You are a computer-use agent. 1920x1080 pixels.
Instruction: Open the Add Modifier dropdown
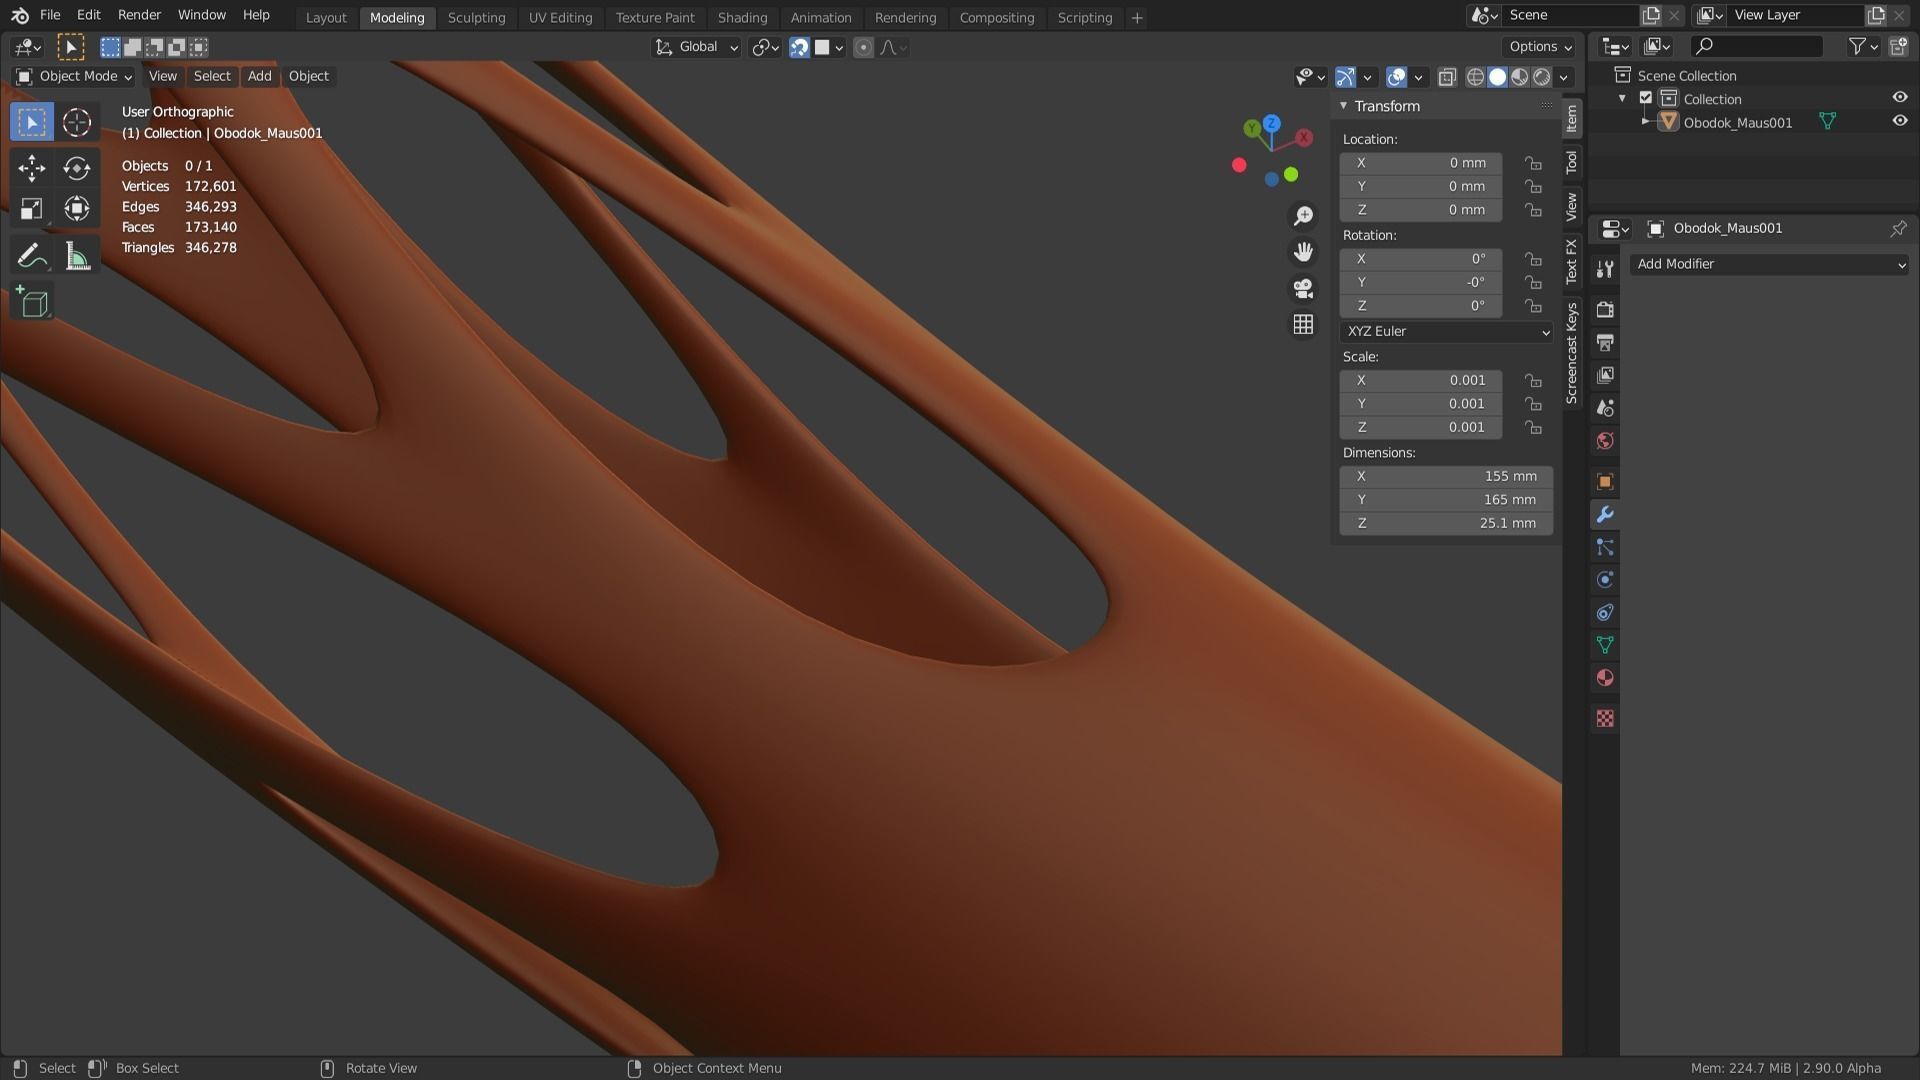tap(1769, 264)
